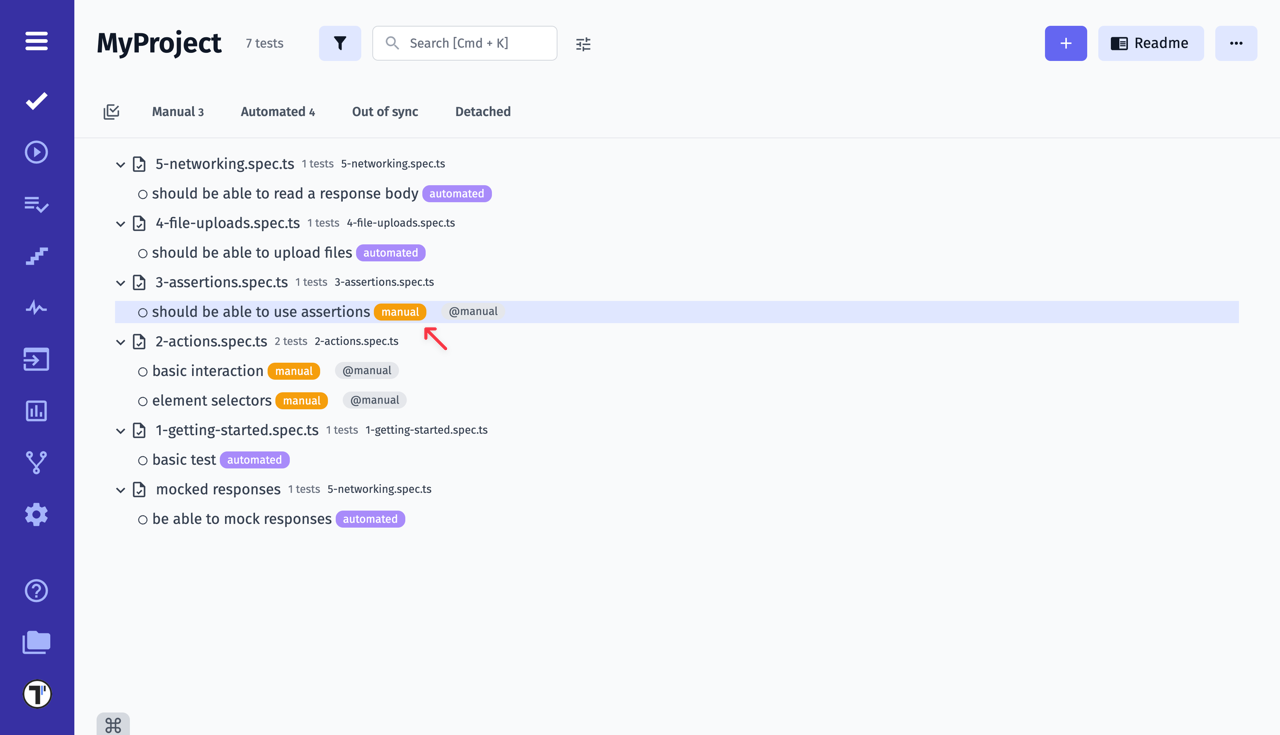
Task: Open the Runs play-circle icon
Action: point(36,151)
